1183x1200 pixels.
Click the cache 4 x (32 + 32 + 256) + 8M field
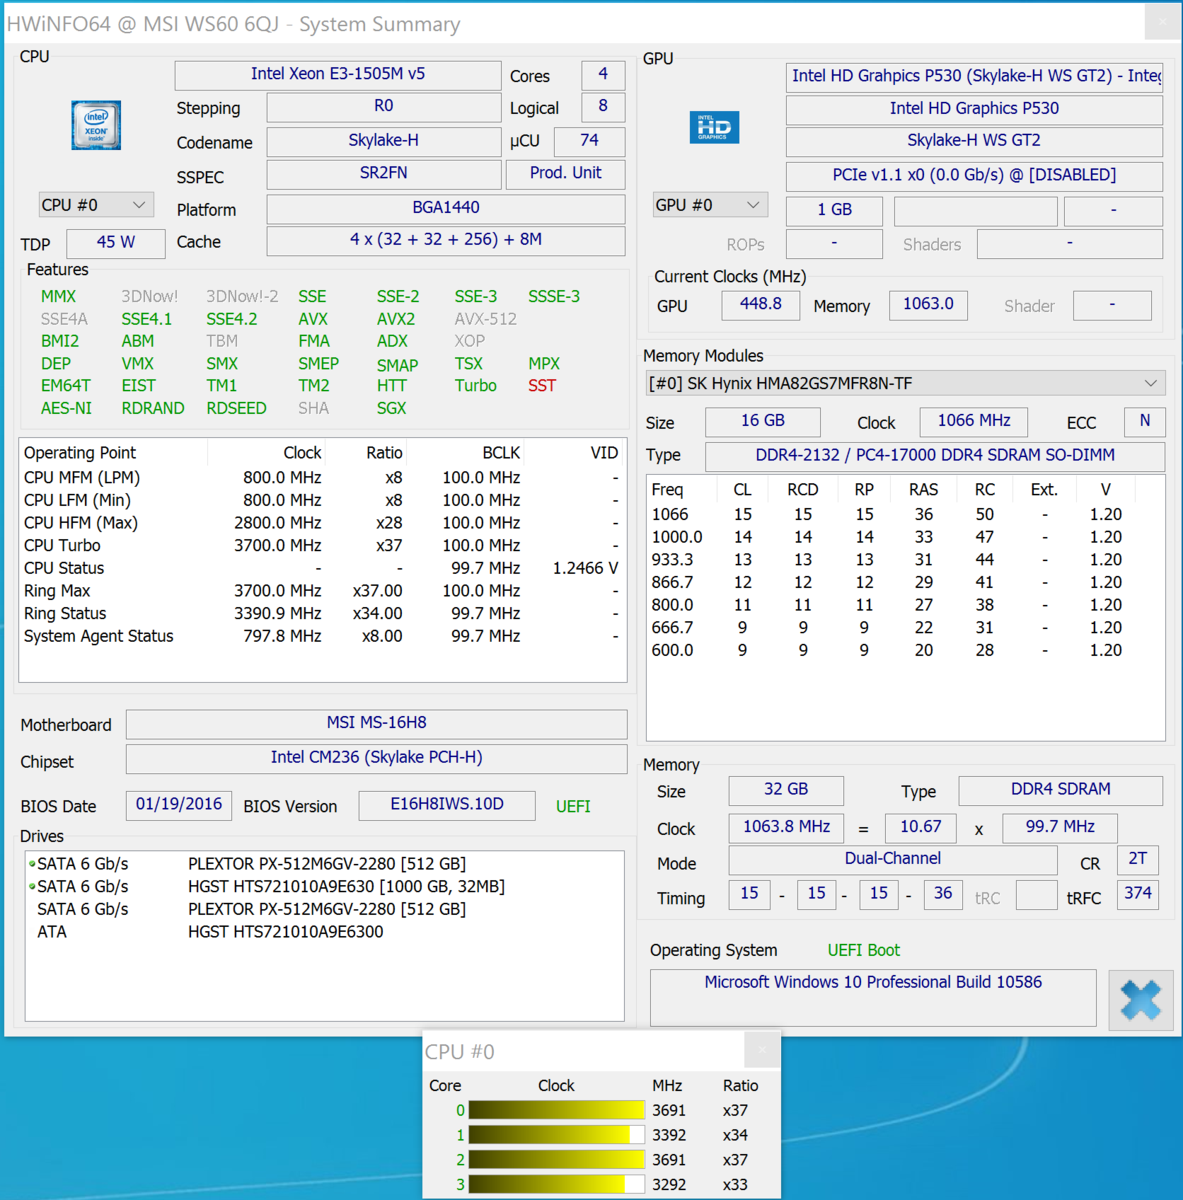coord(446,240)
